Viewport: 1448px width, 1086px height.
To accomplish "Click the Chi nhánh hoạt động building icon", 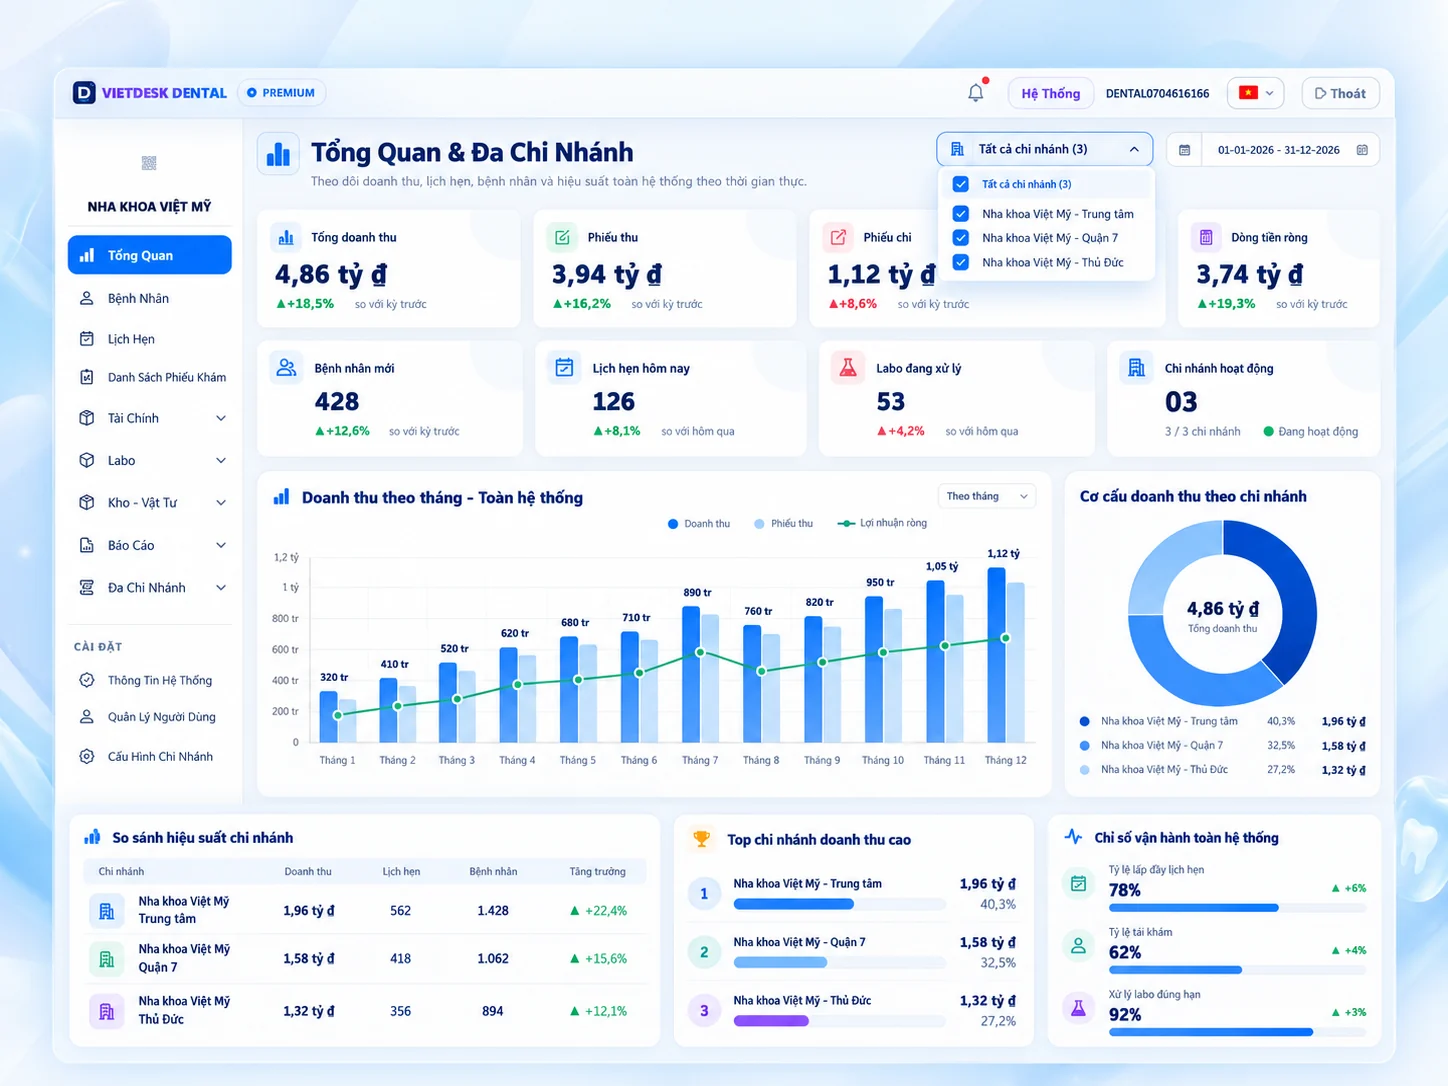I will (1137, 367).
